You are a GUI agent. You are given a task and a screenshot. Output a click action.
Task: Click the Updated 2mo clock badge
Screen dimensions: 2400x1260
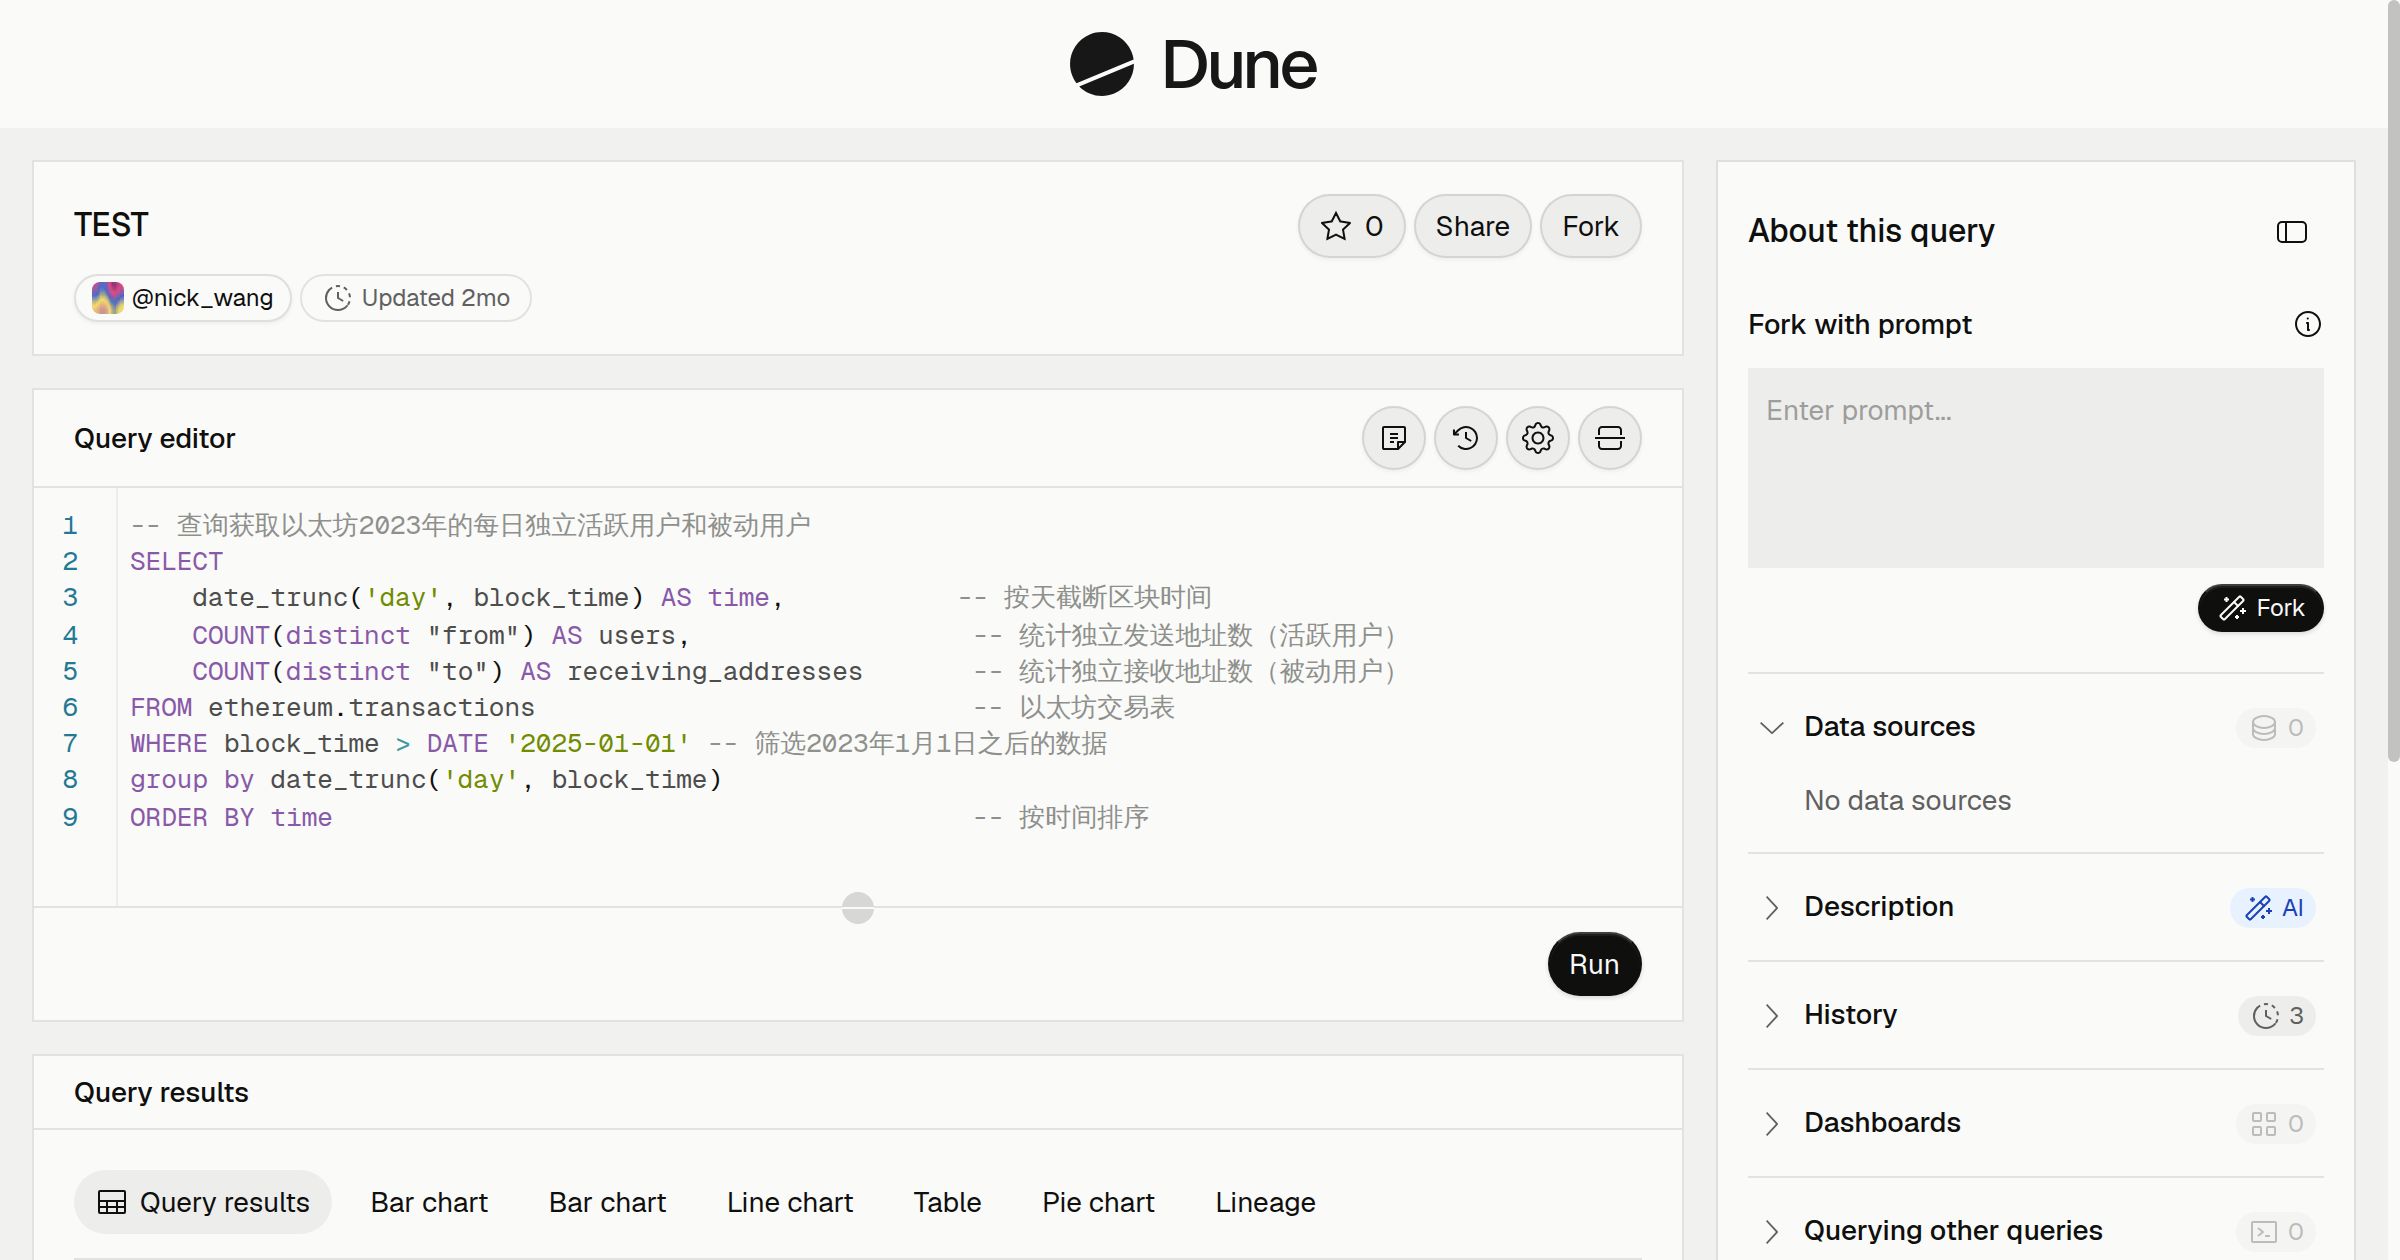[416, 298]
